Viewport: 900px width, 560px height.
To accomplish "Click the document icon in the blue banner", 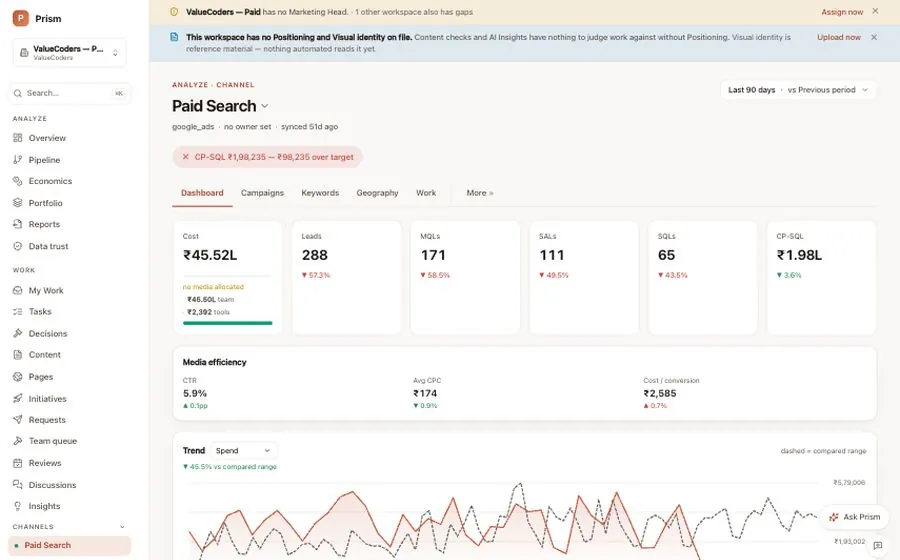I will (174, 37).
